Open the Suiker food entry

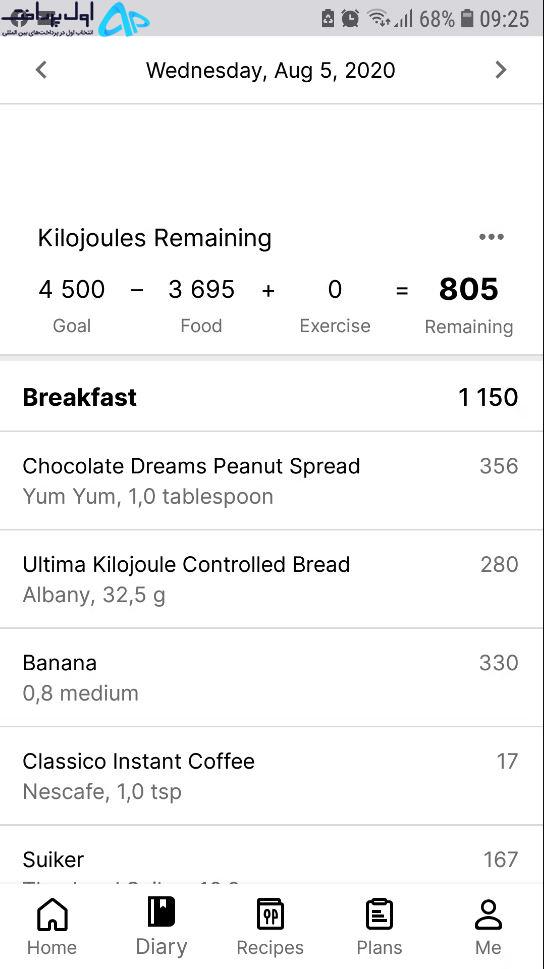(272, 854)
